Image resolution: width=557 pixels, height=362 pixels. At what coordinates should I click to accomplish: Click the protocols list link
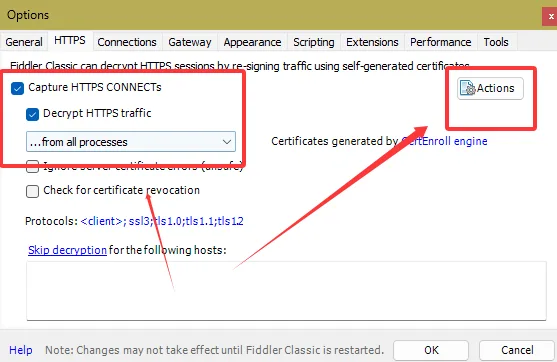[x=162, y=221]
